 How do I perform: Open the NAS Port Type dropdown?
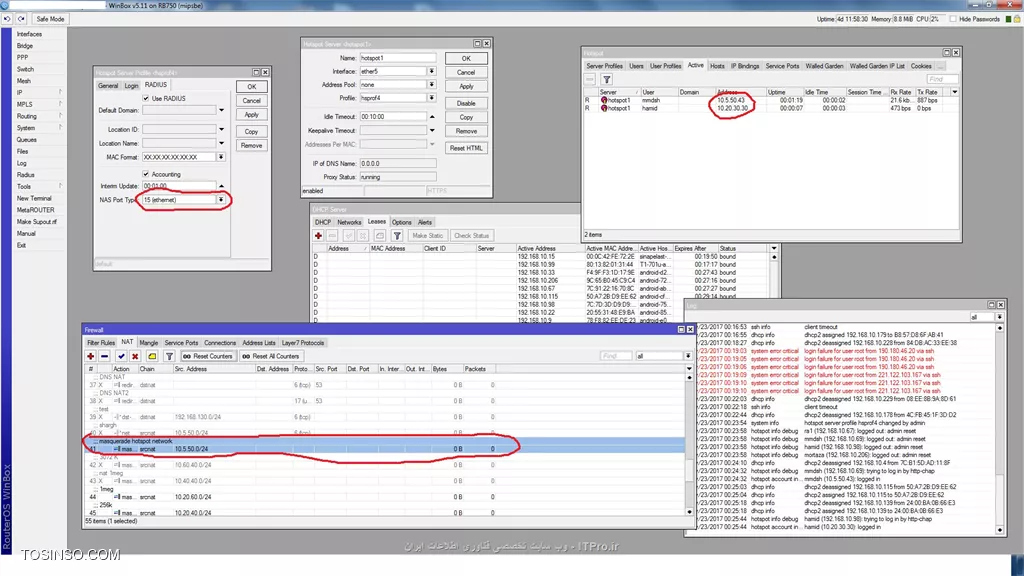point(221,200)
